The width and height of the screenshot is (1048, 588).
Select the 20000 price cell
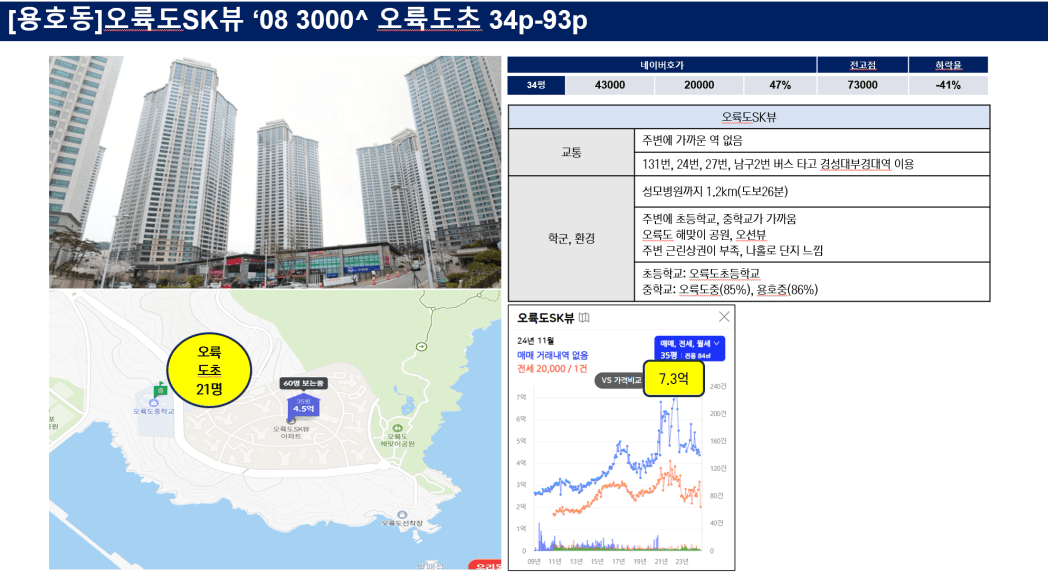(x=699, y=85)
